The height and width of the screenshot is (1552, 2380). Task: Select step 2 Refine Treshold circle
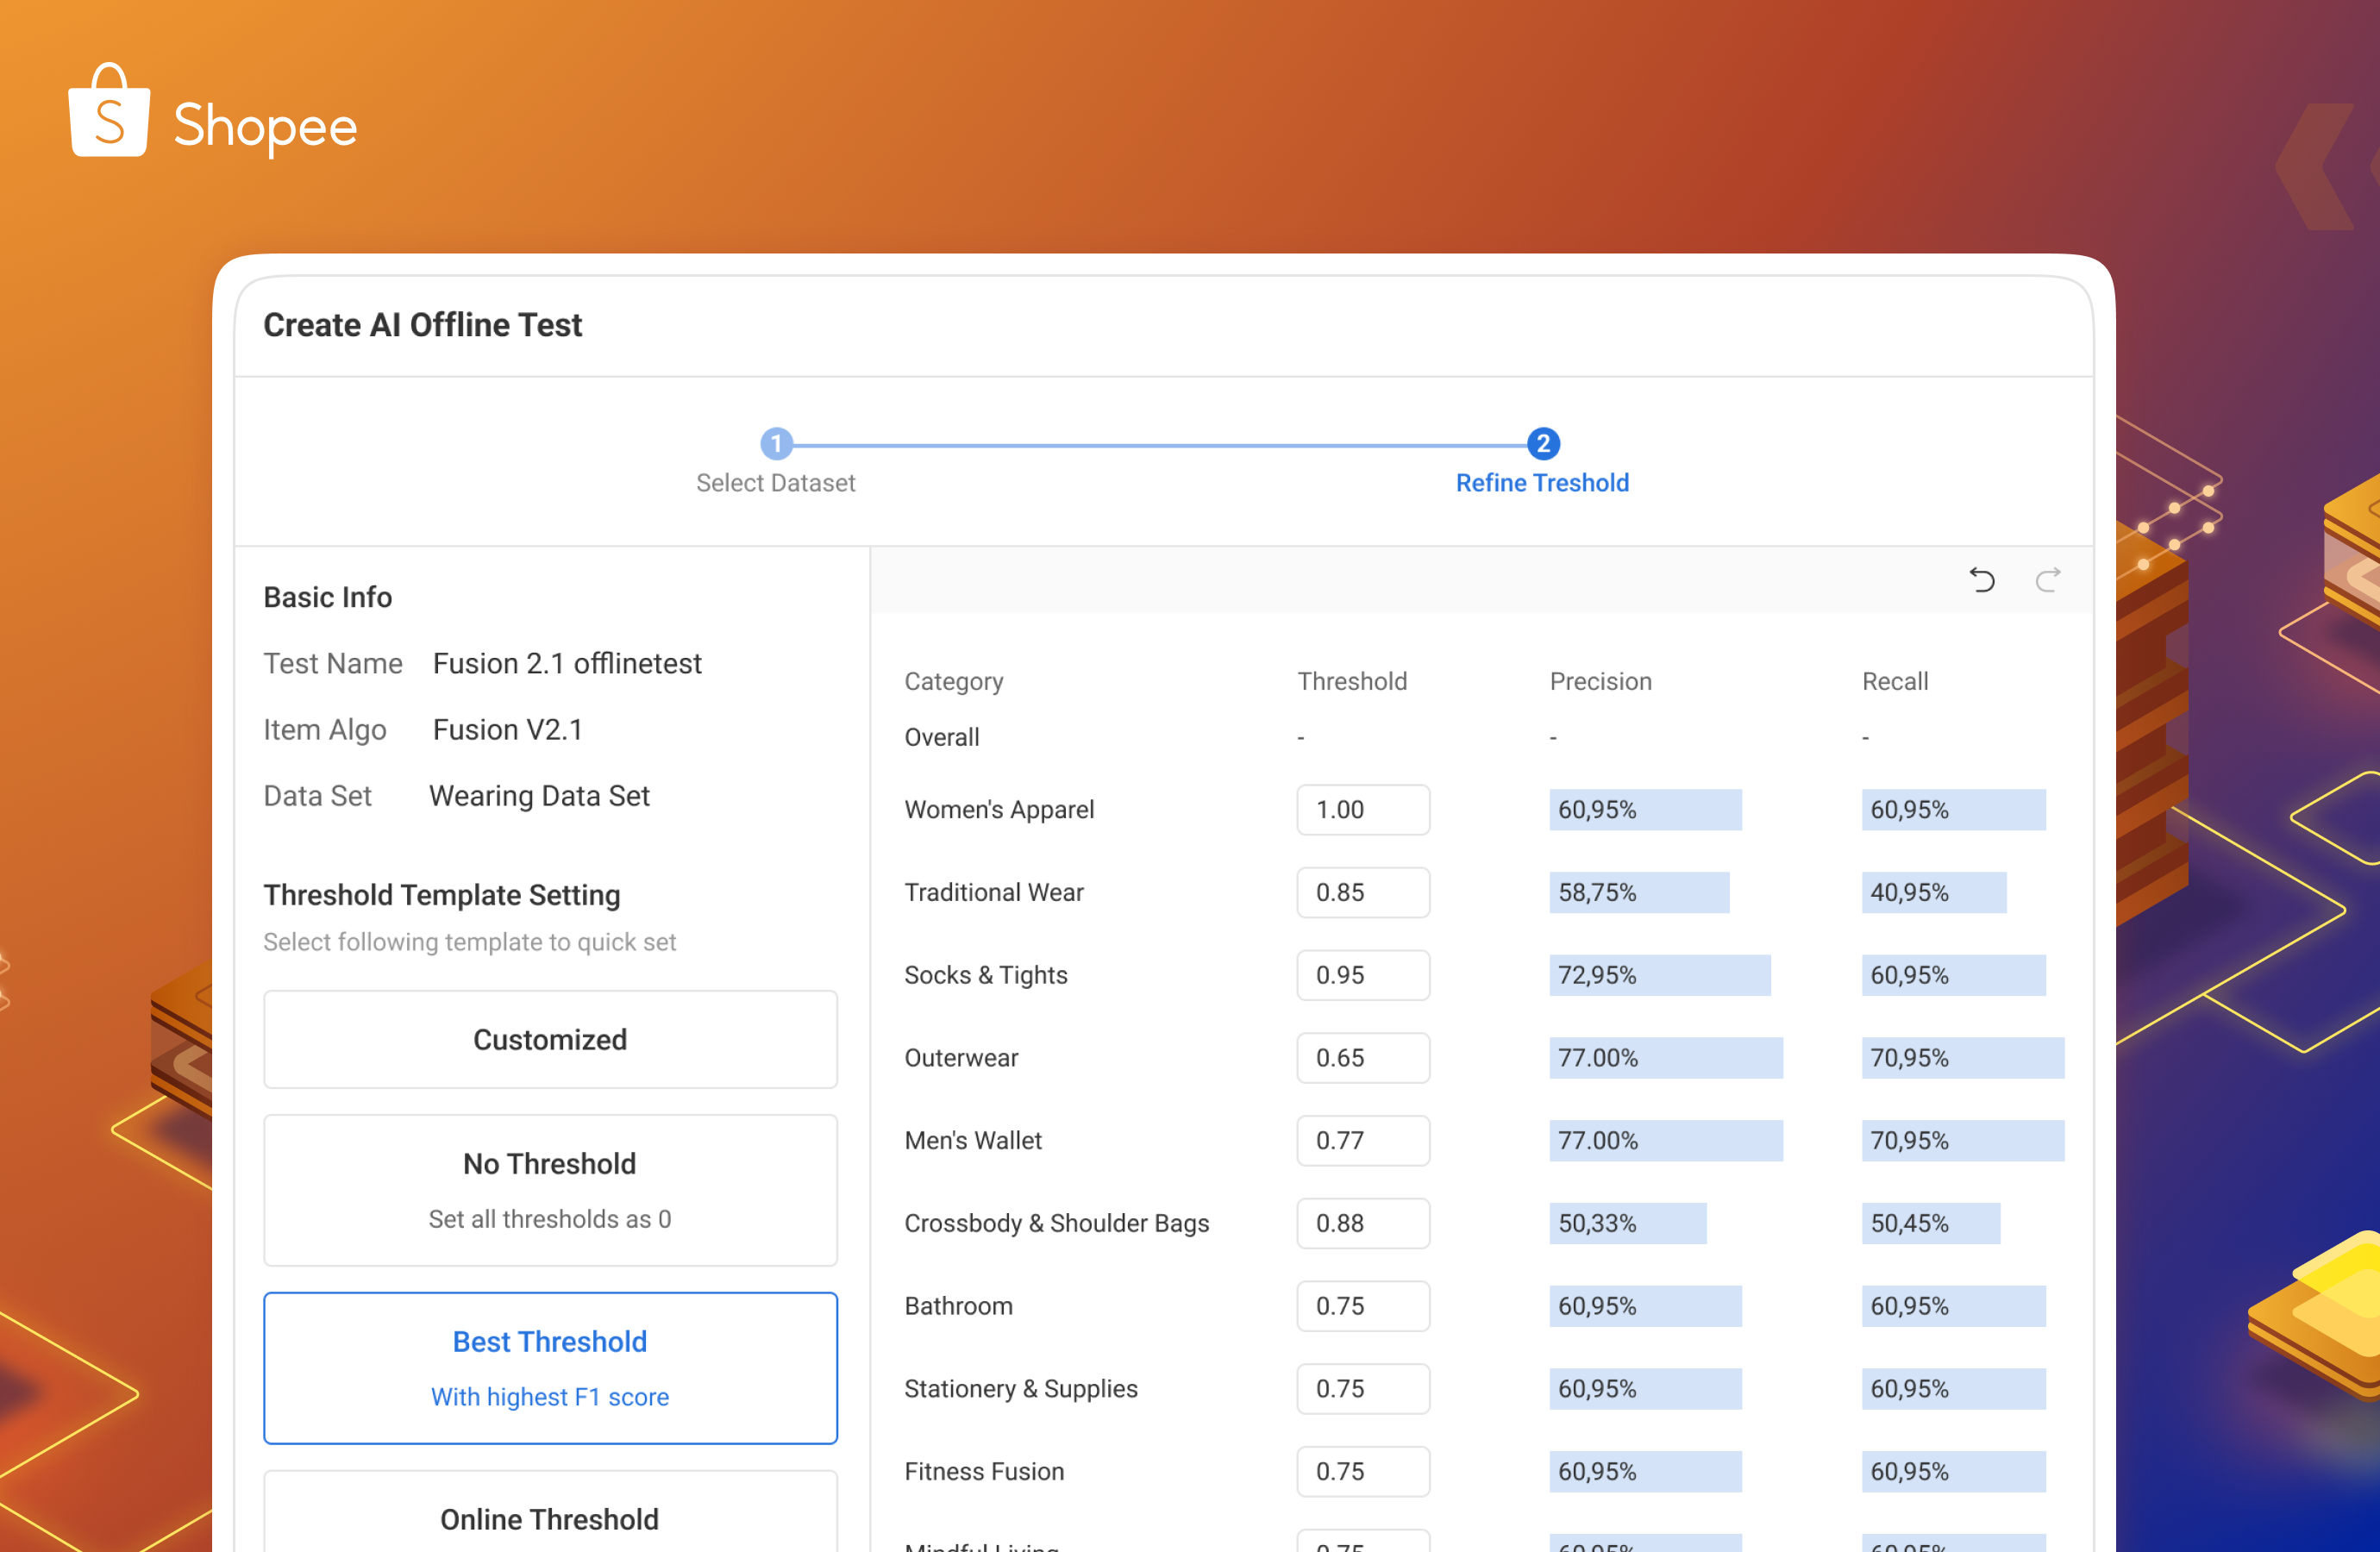[x=1543, y=443]
